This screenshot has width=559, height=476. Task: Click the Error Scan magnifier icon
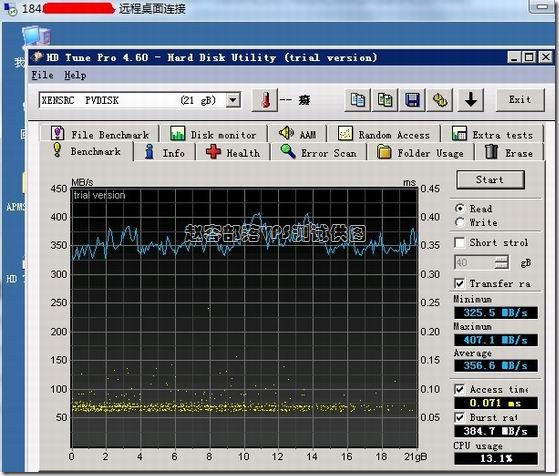coord(288,152)
